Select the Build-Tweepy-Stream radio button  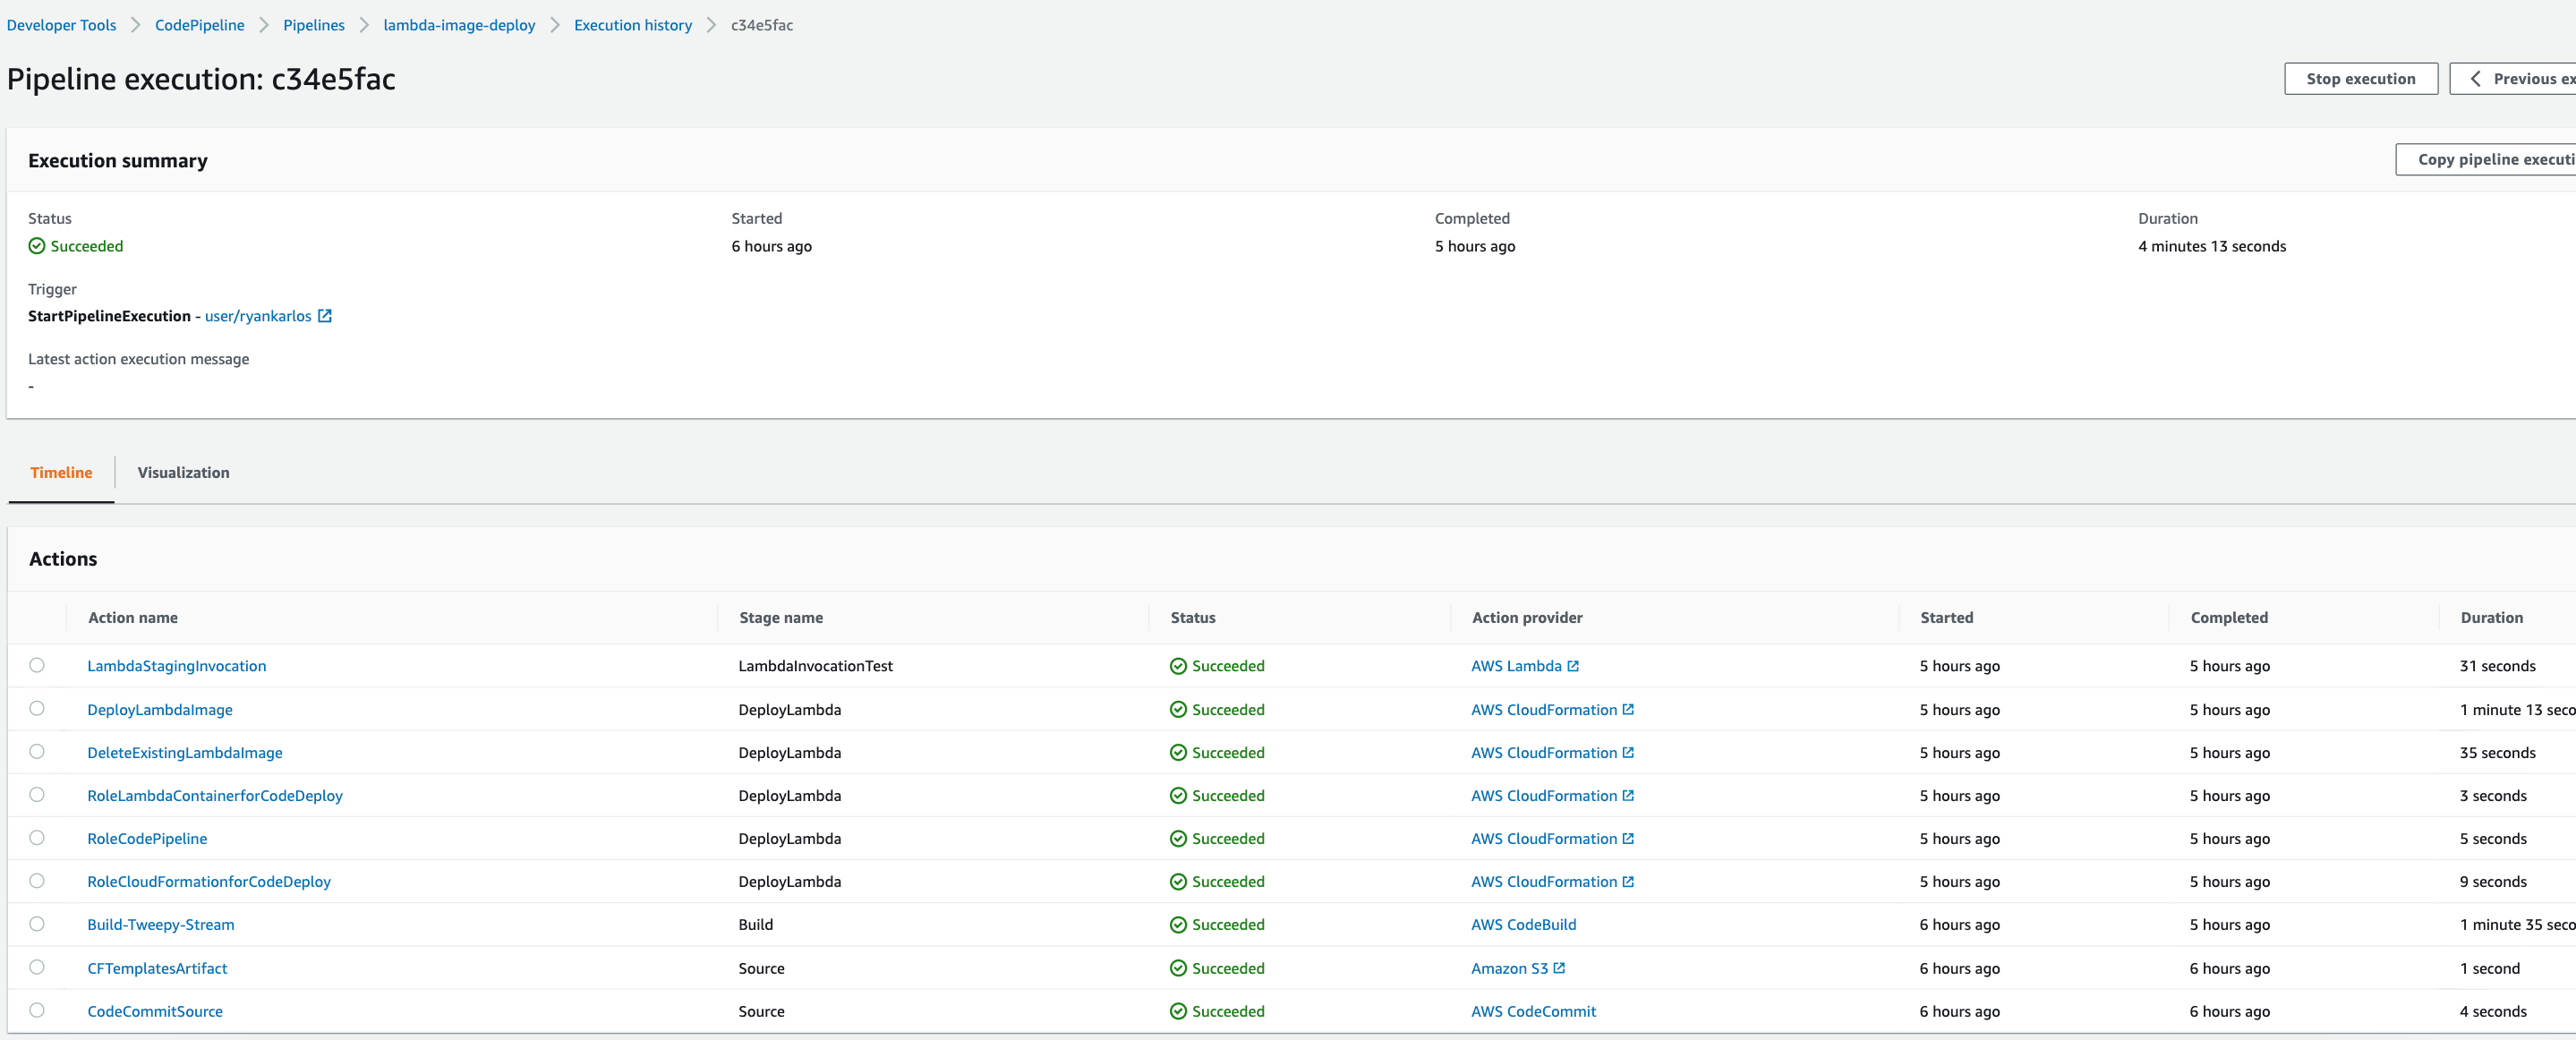37,924
